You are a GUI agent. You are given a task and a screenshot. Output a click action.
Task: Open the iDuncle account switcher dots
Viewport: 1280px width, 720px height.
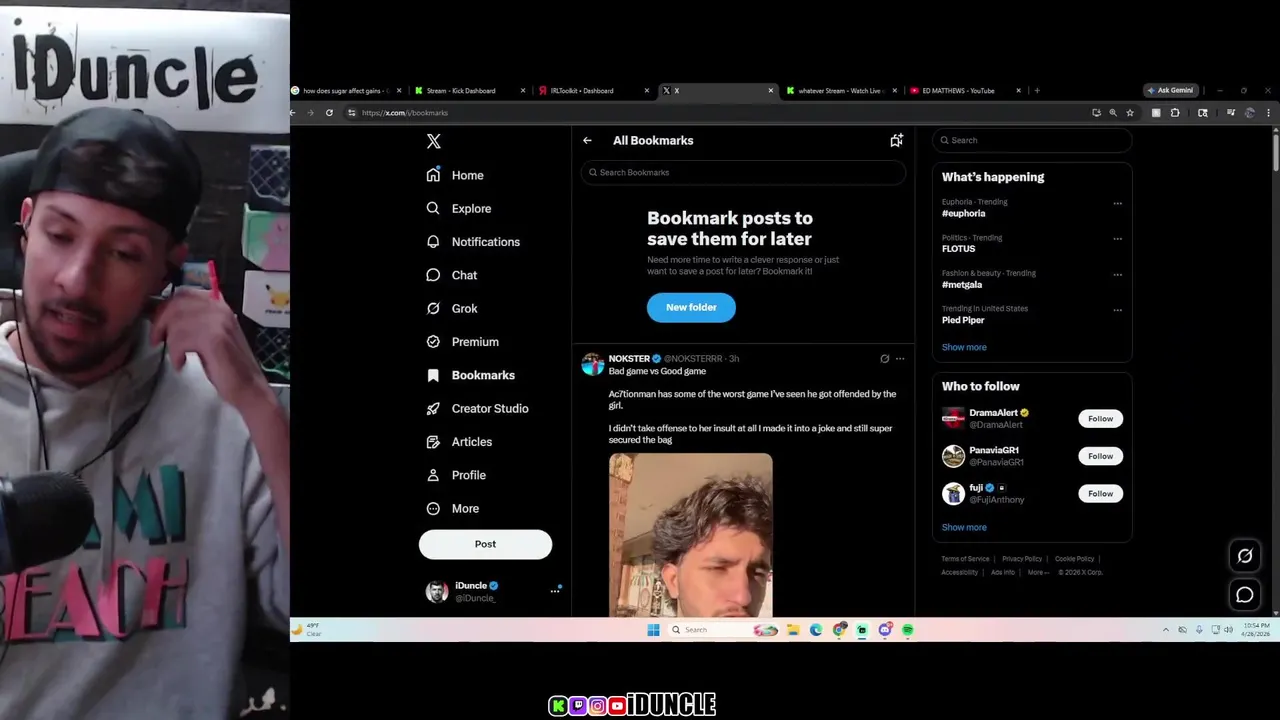pyautogui.click(x=555, y=591)
